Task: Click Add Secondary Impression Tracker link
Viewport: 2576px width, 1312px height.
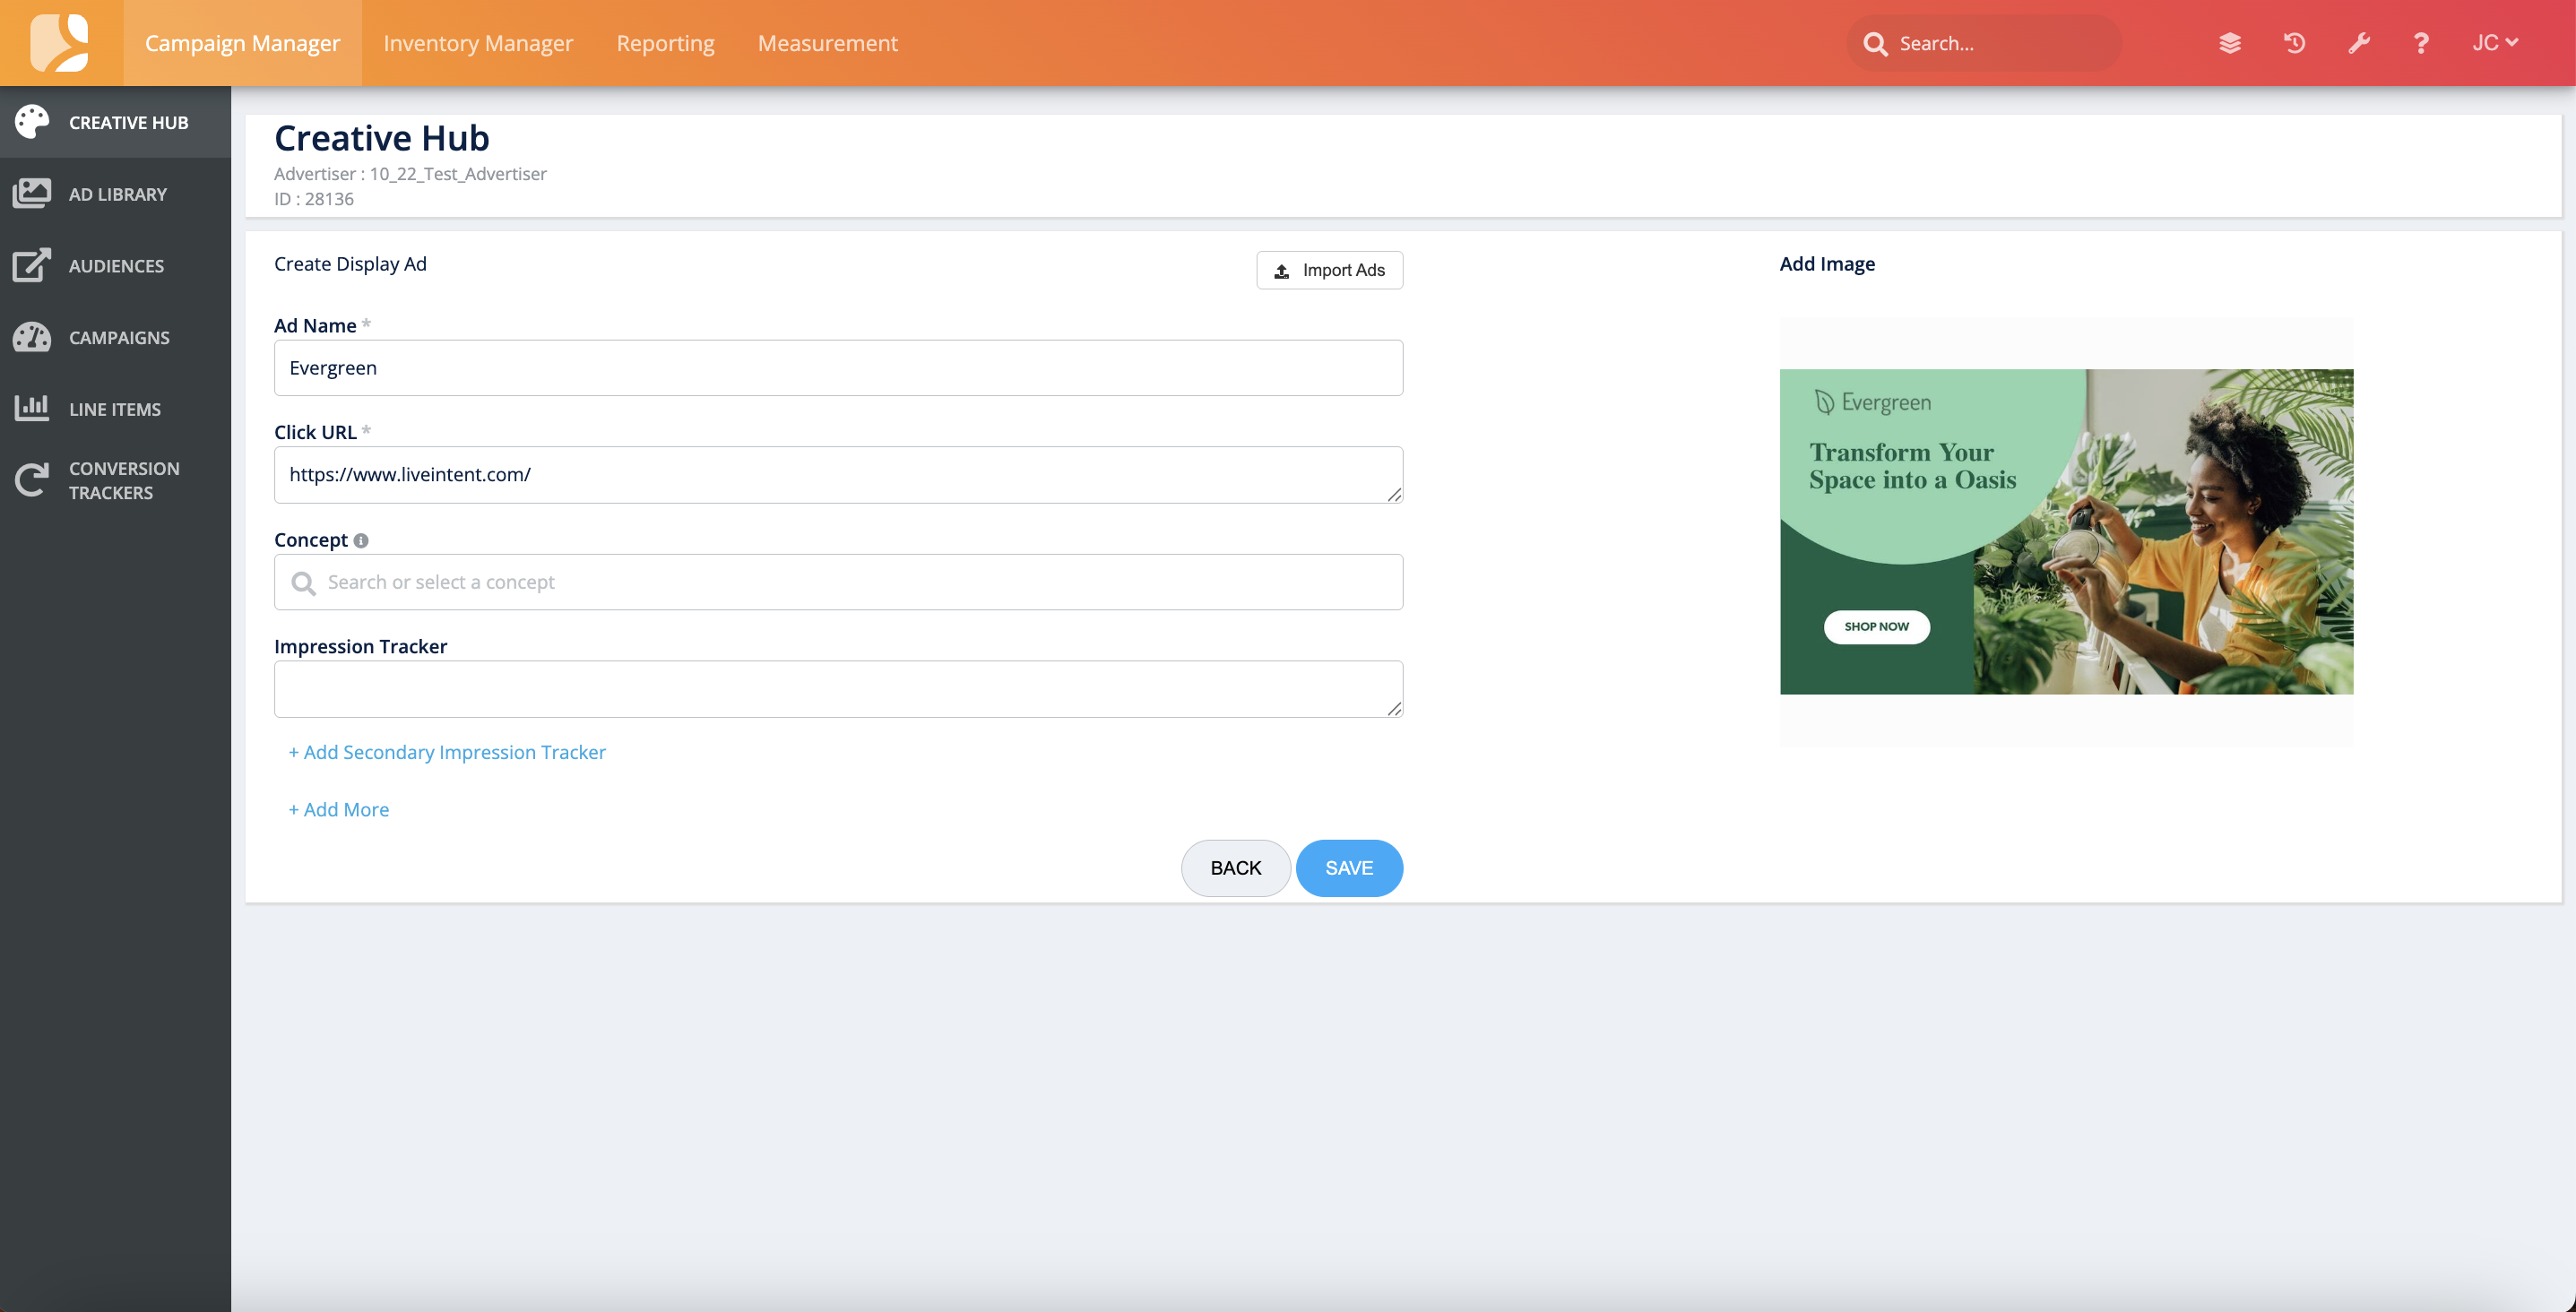Action: [447, 752]
